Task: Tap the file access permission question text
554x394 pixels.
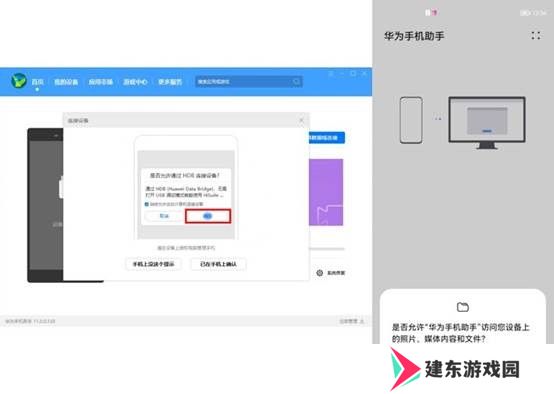Action: [461, 333]
